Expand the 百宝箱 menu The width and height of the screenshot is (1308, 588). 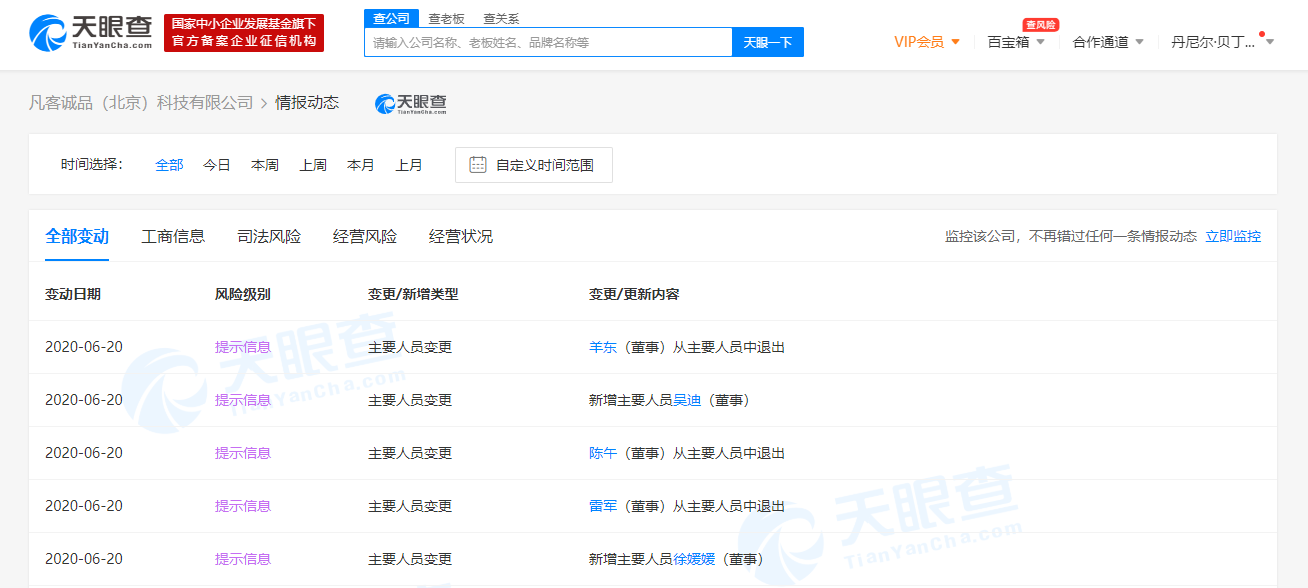(1016, 42)
